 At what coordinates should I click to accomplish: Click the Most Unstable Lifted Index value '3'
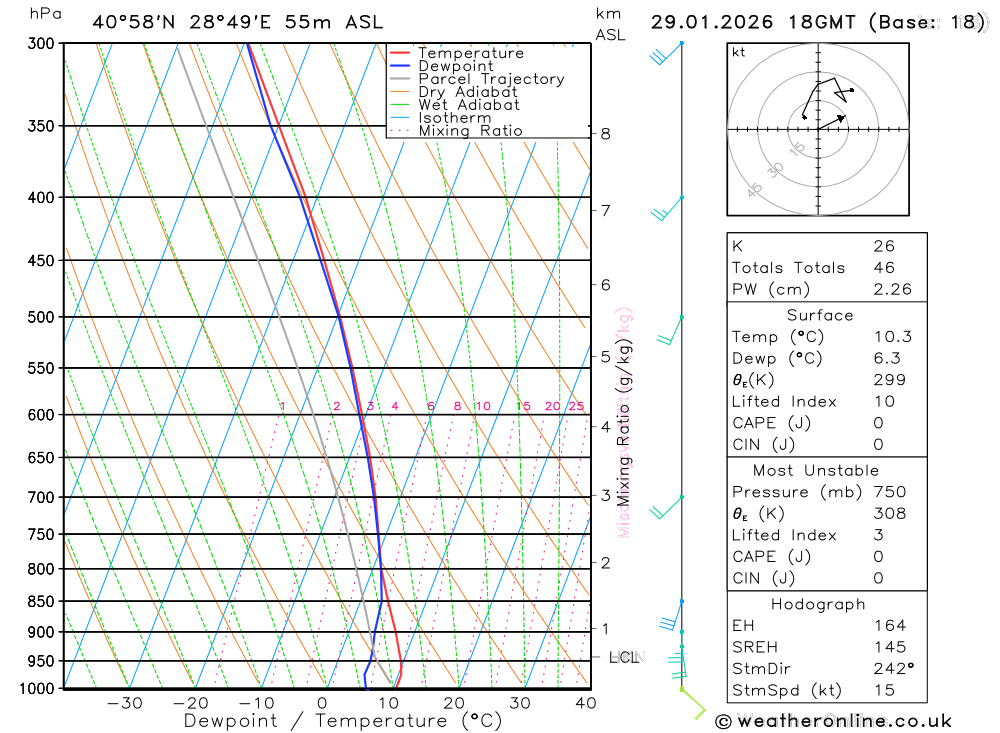click(x=878, y=535)
